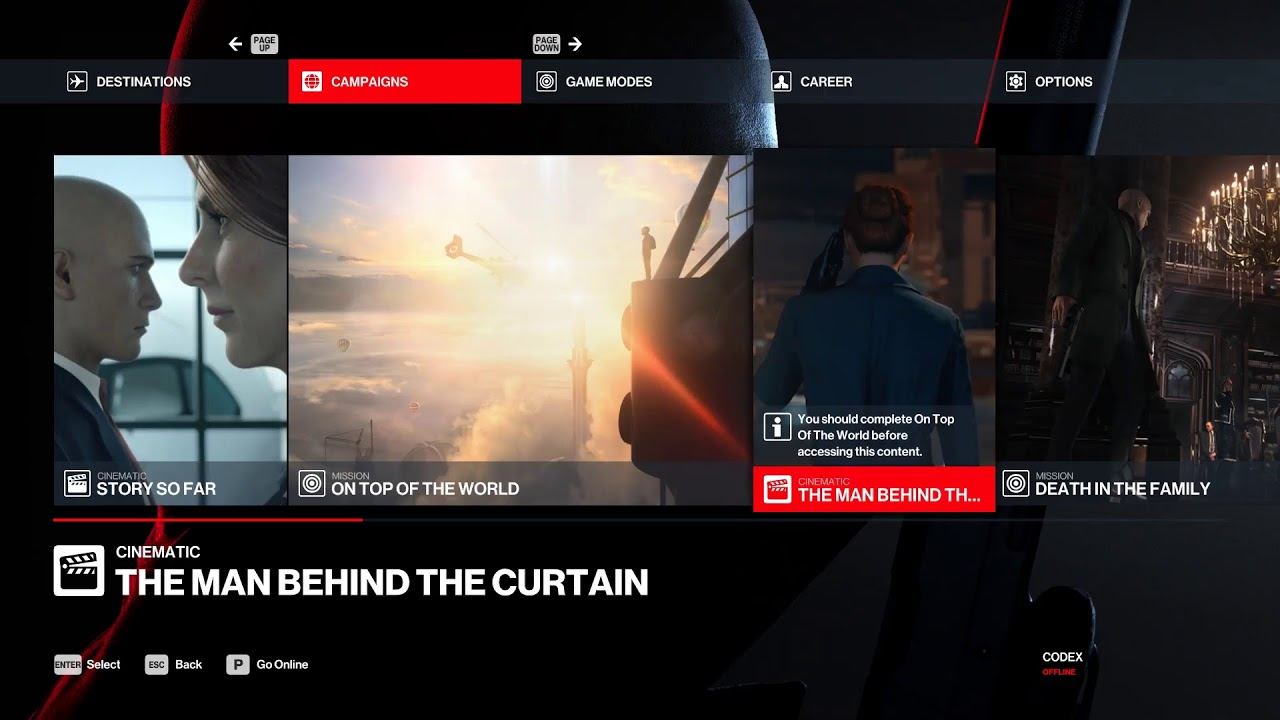This screenshot has height=720, width=1280.
Task: Click the right arrow above the tabs
Action: [575, 44]
